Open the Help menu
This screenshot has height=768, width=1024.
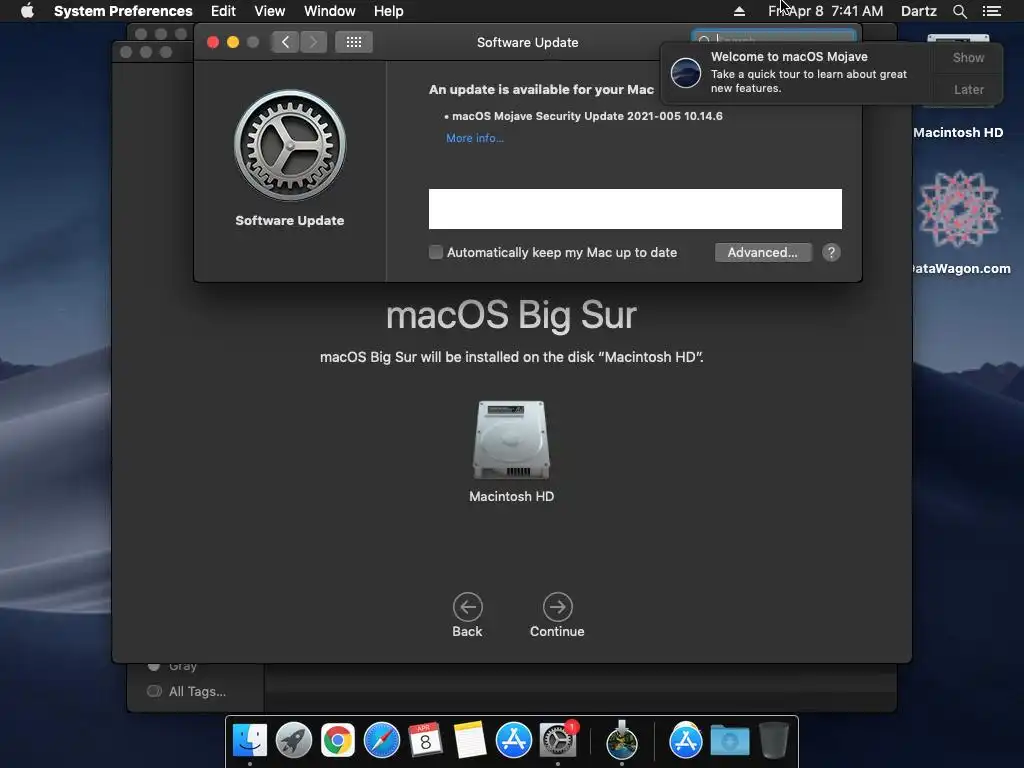point(389,11)
